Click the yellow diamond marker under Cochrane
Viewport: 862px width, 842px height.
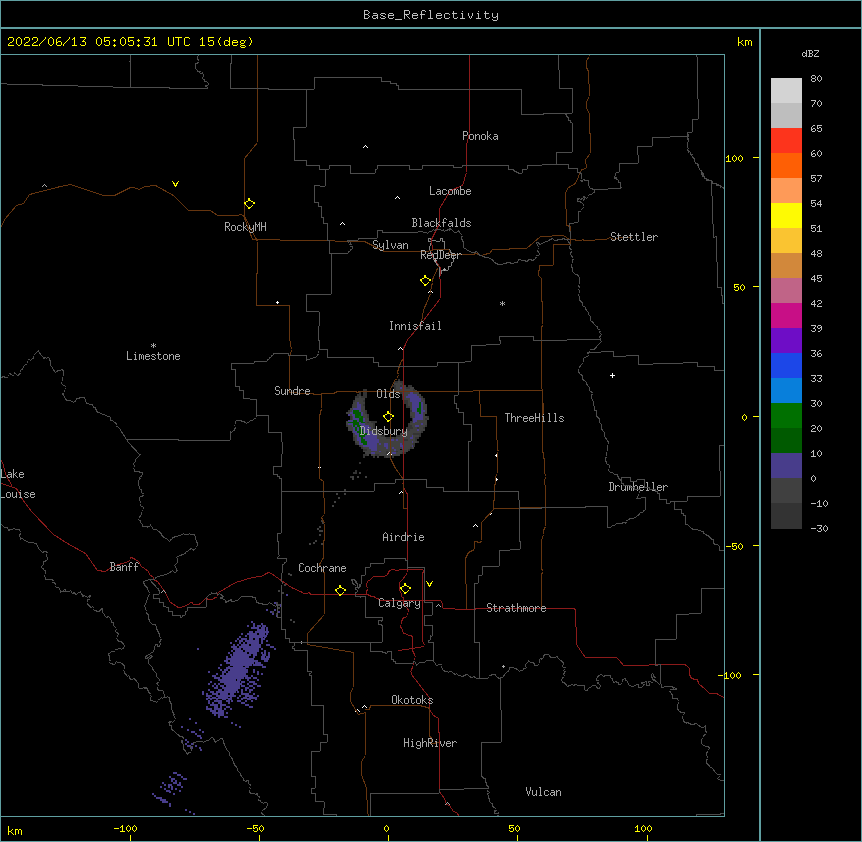tap(340, 590)
